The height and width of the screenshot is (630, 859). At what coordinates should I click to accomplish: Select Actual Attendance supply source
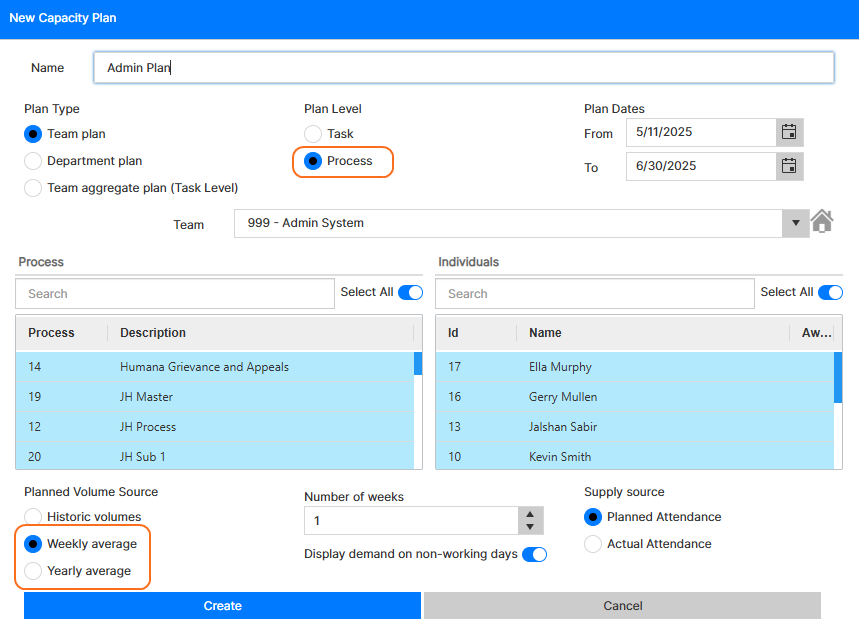(593, 544)
